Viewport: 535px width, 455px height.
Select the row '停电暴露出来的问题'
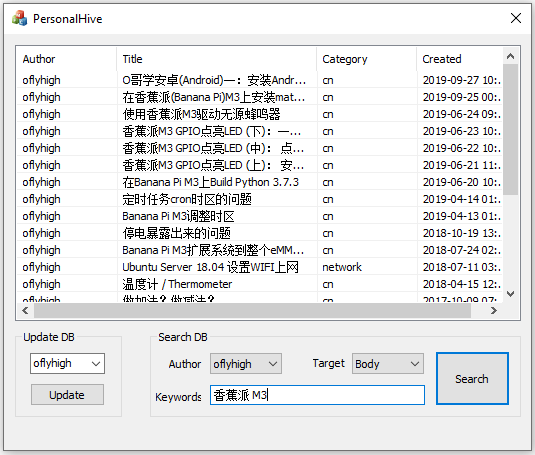(x=259, y=233)
